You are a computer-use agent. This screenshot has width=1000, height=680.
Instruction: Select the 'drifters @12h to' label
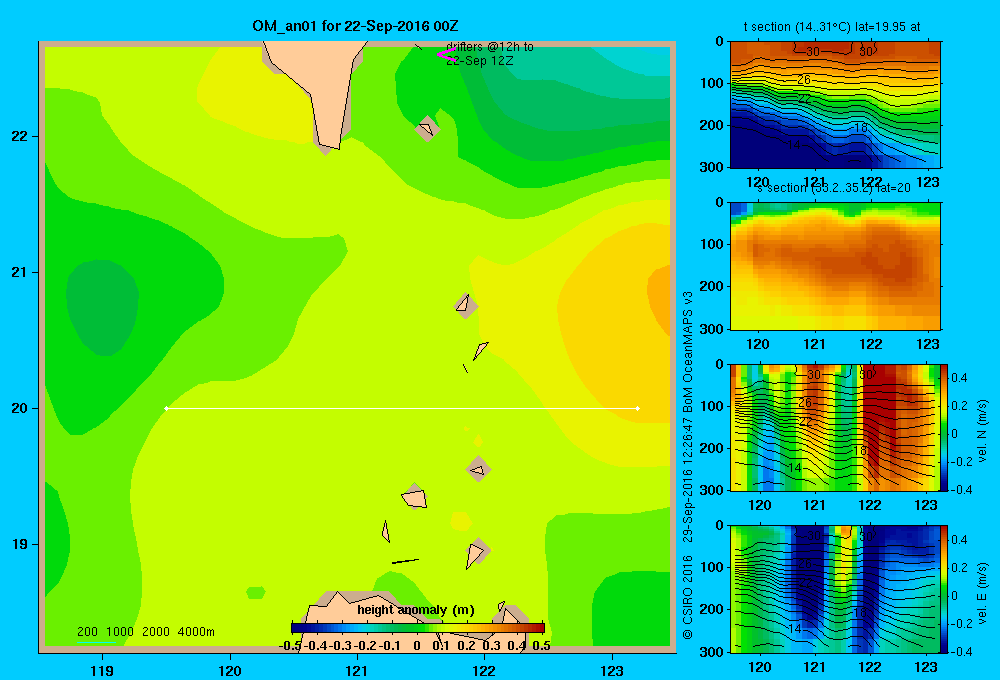click(490, 47)
